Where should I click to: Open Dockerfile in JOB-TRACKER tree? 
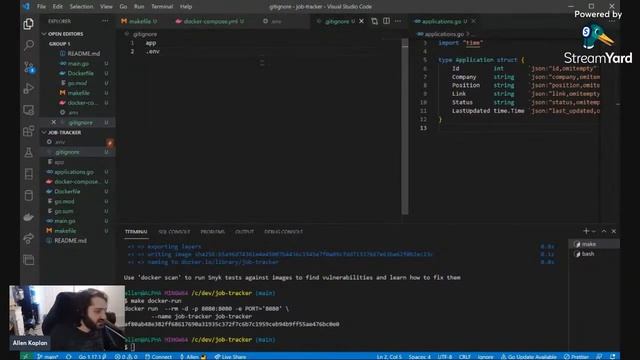pyautogui.click(x=67, y=191)
